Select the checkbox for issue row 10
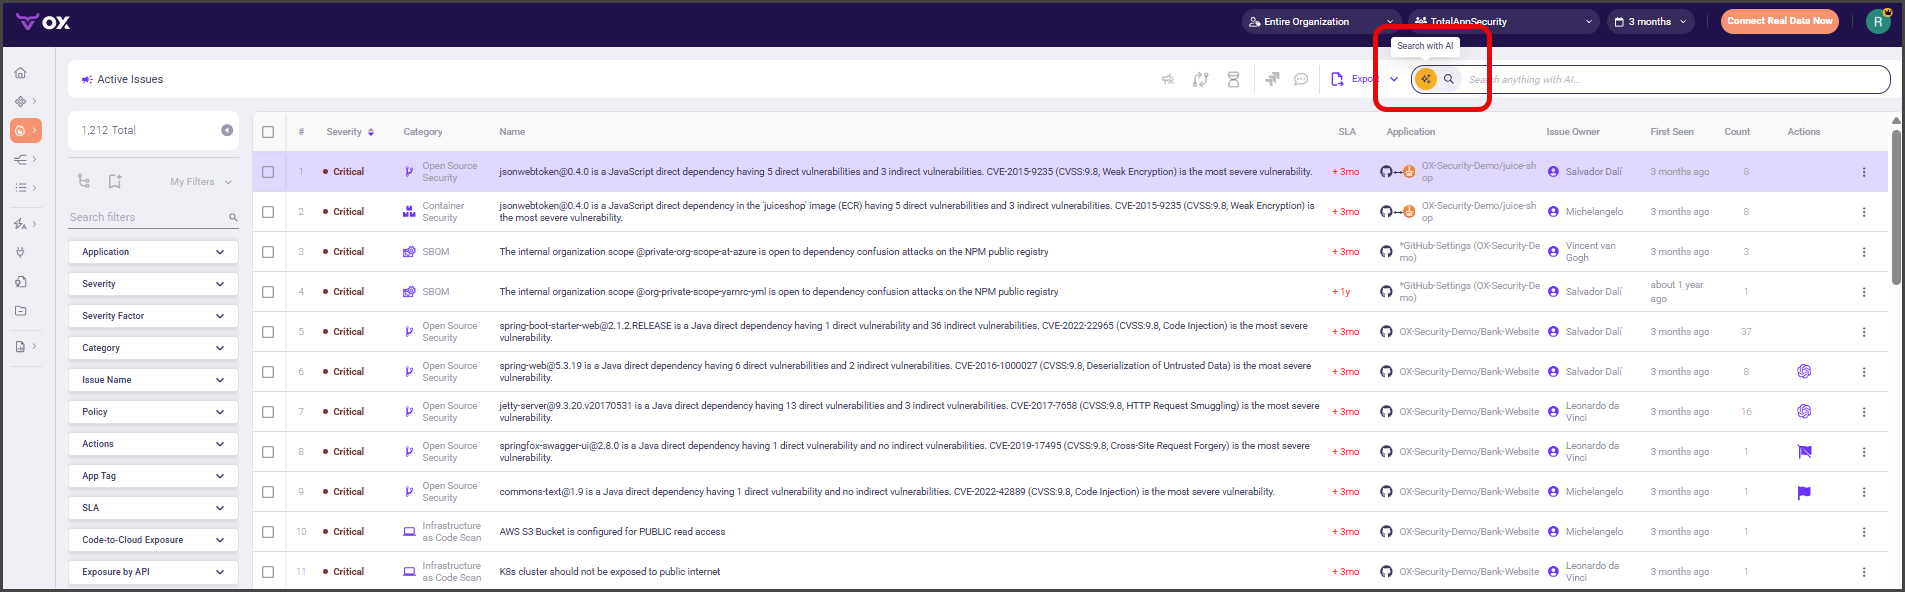Image resolution: width=1905 pixels, height=592 pixels. pyautogui.click(x=268, y=532)
